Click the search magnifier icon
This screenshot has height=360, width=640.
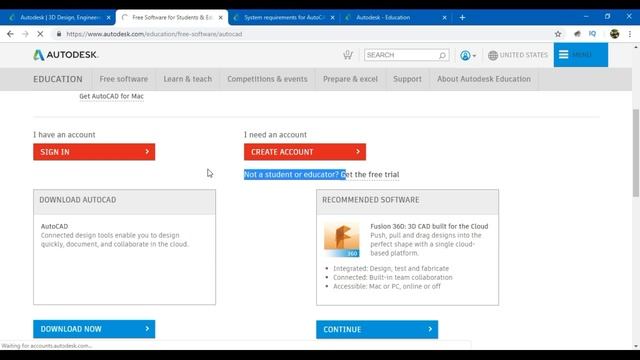[x=442, y=55]
